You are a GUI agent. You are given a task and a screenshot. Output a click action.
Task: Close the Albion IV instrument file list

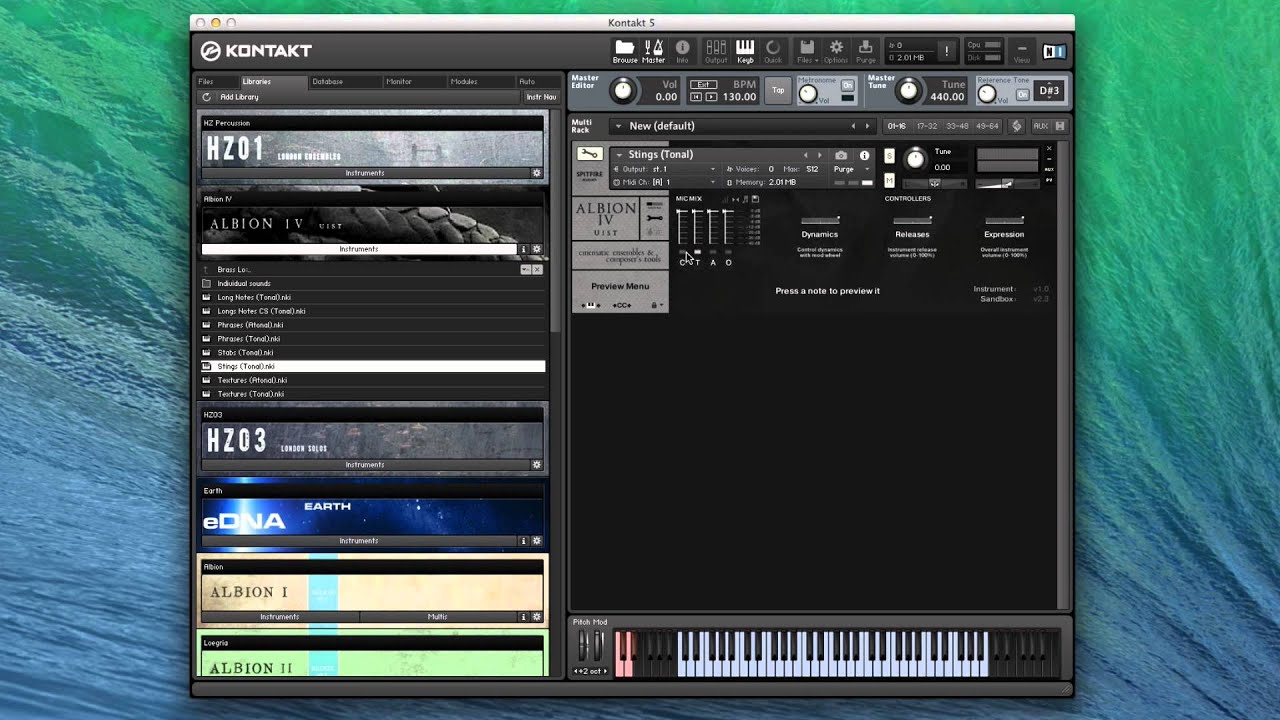[537, 270]
